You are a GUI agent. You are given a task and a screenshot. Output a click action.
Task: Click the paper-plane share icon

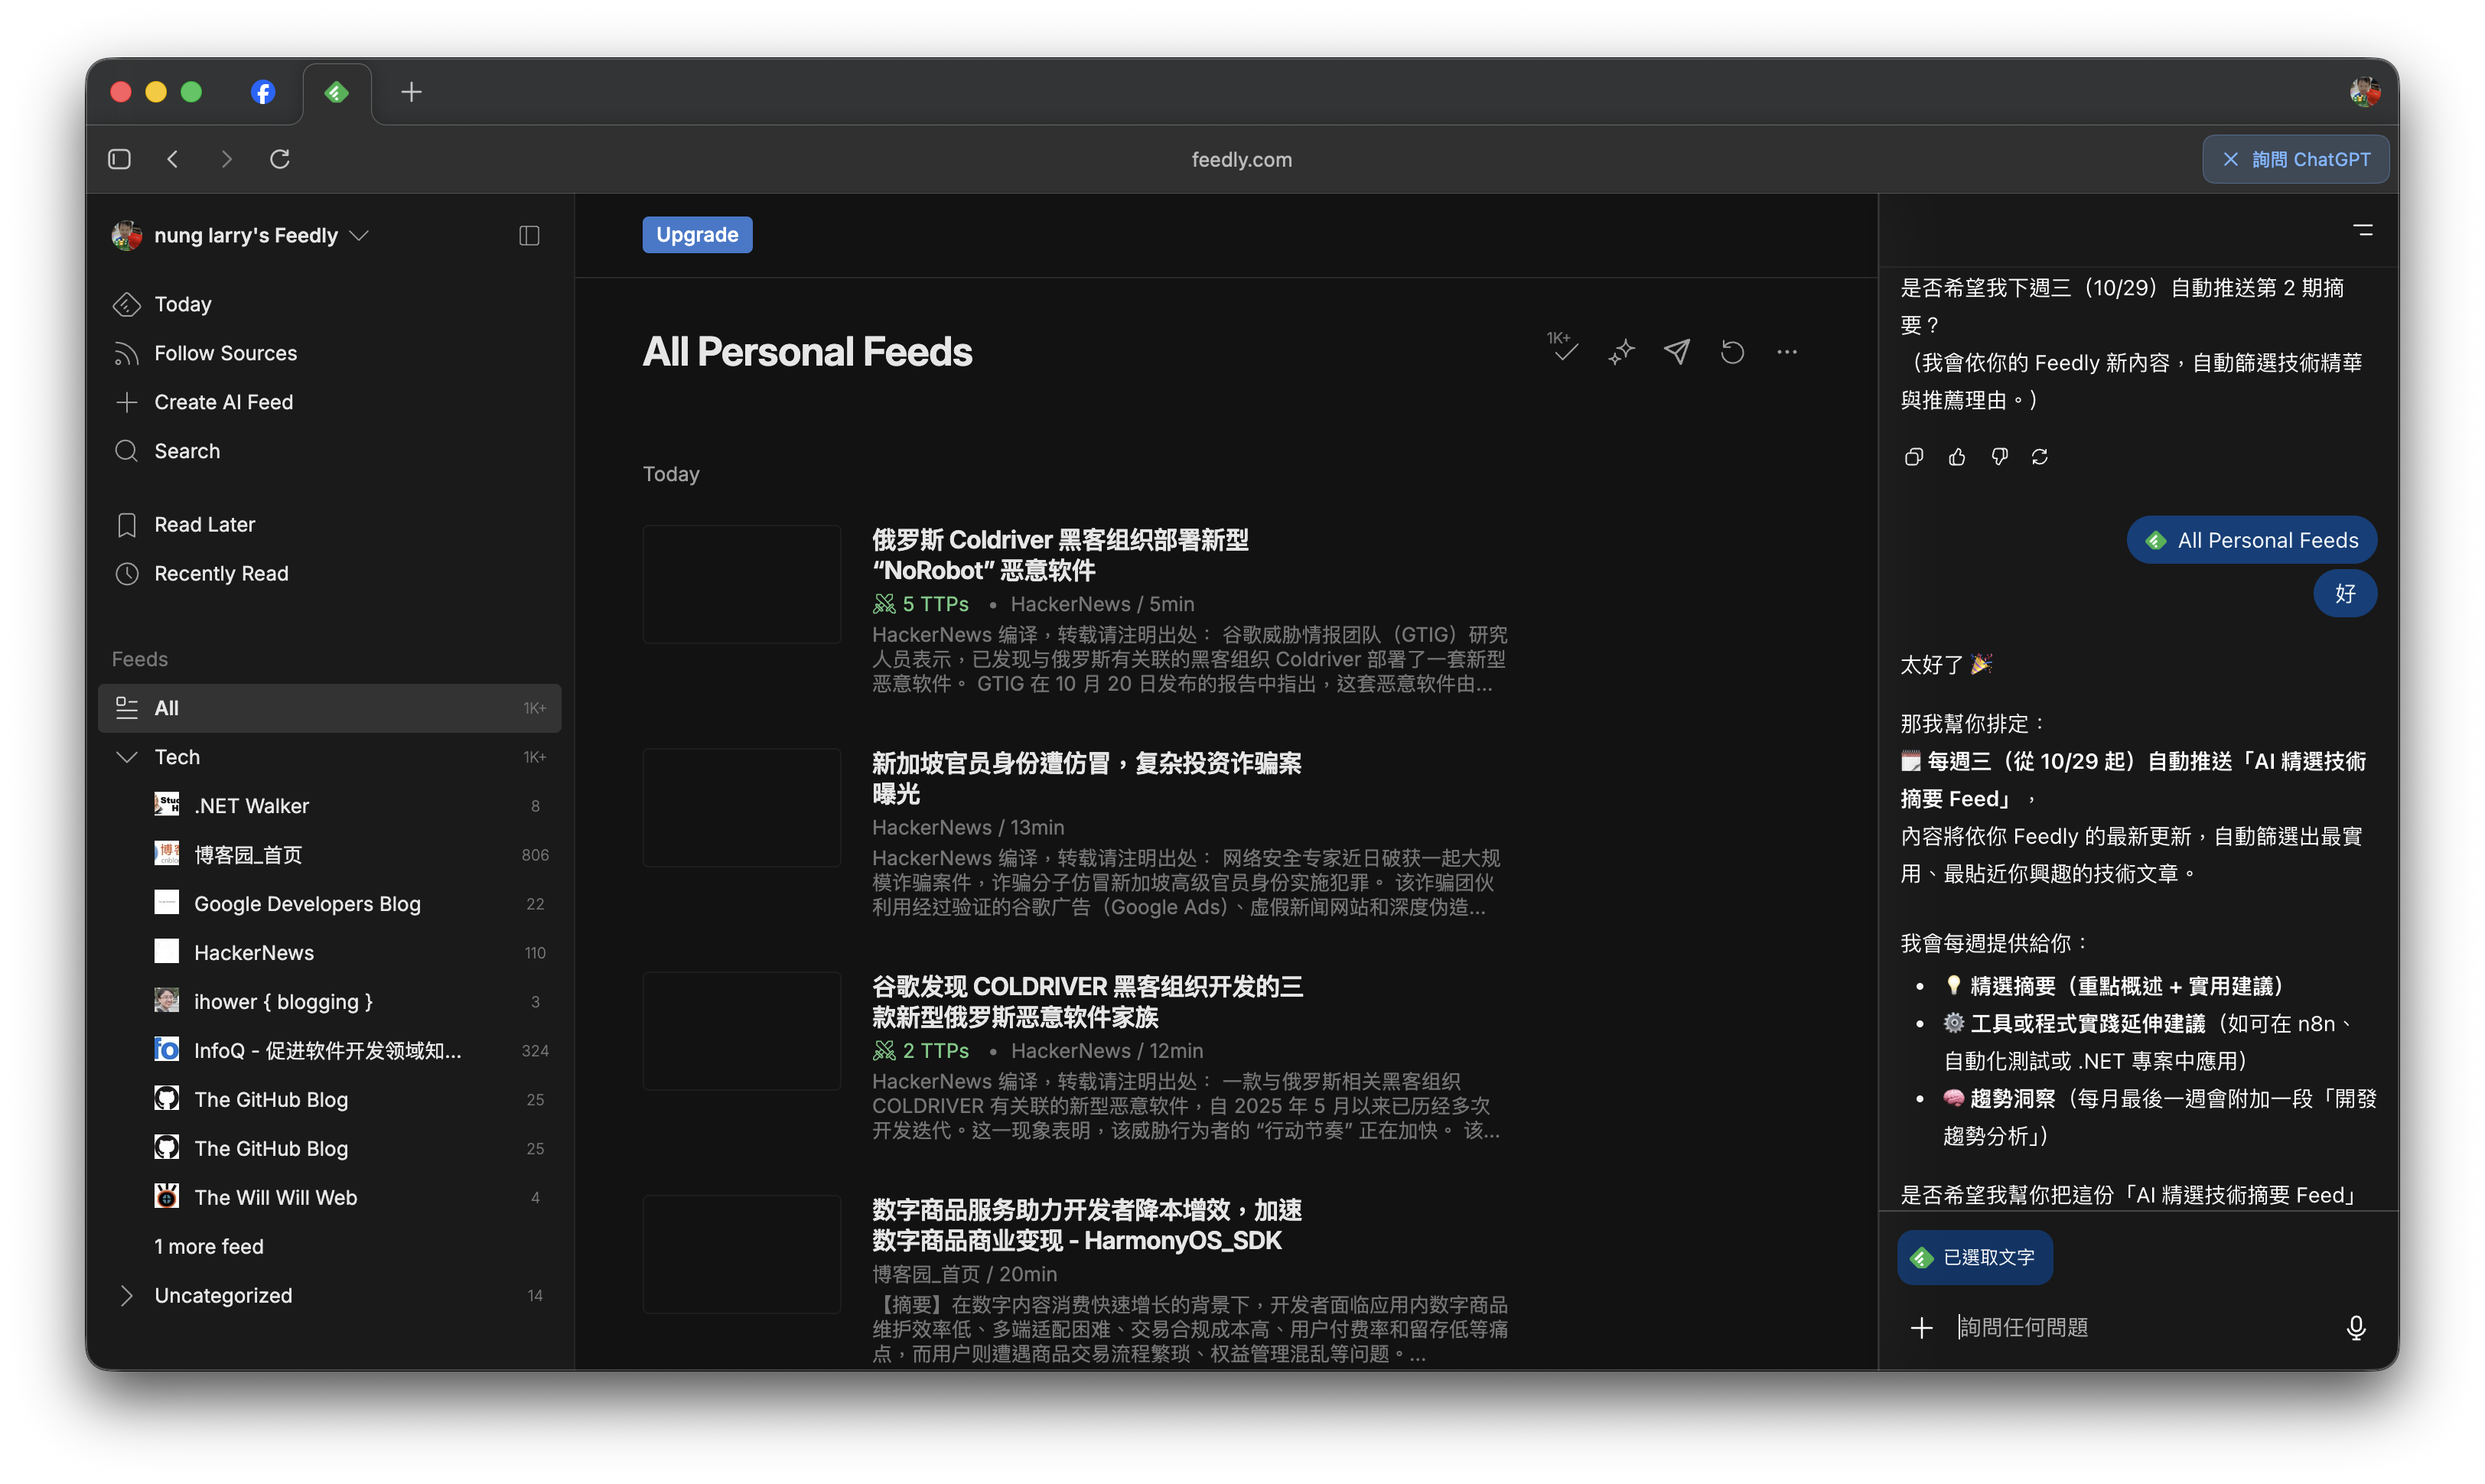tap(1677, 352)
